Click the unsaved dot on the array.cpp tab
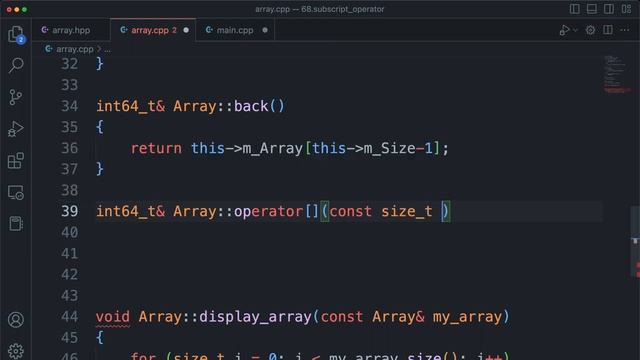Screen dimensions: 640x360 [x=186, y=30]
